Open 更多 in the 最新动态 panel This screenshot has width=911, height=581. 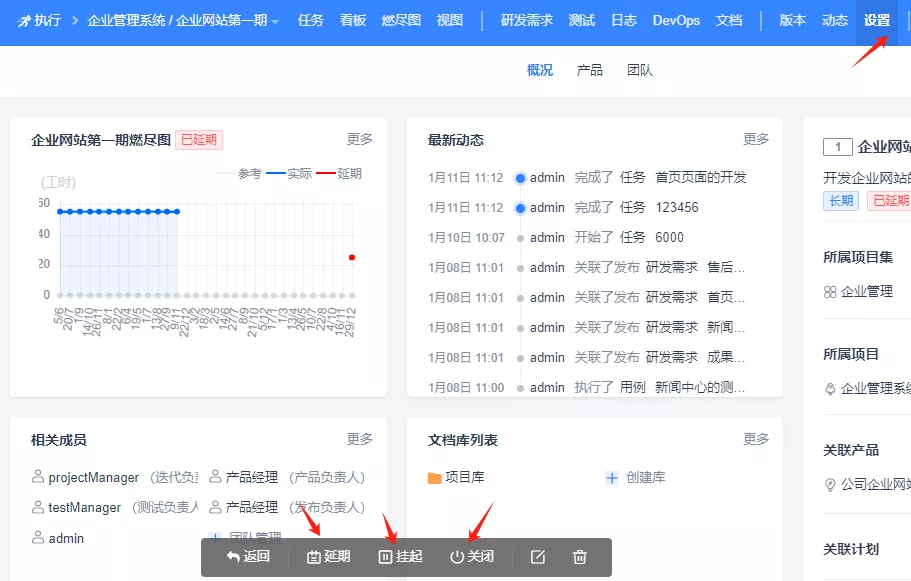coord(756,139)
